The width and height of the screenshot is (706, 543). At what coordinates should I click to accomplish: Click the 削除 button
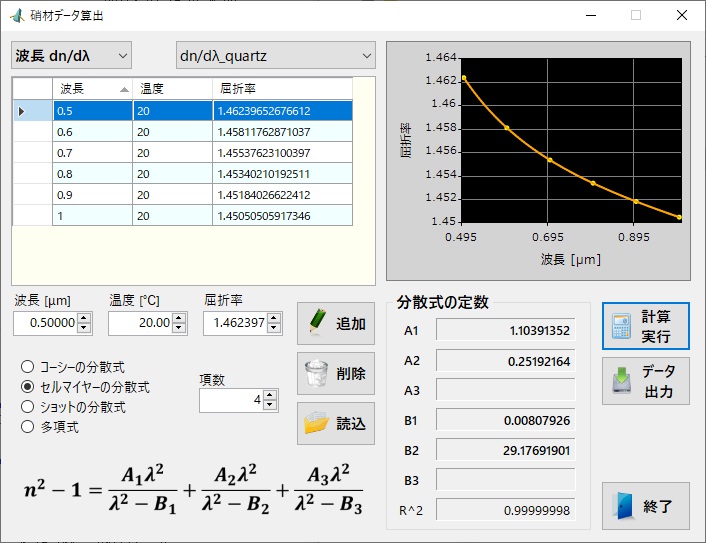click(336, 373)
